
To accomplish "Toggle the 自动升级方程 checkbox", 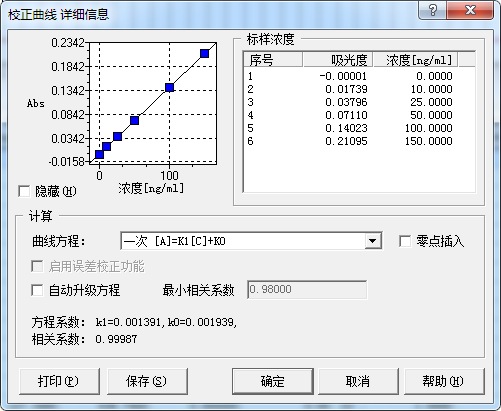I will point(37,290).
